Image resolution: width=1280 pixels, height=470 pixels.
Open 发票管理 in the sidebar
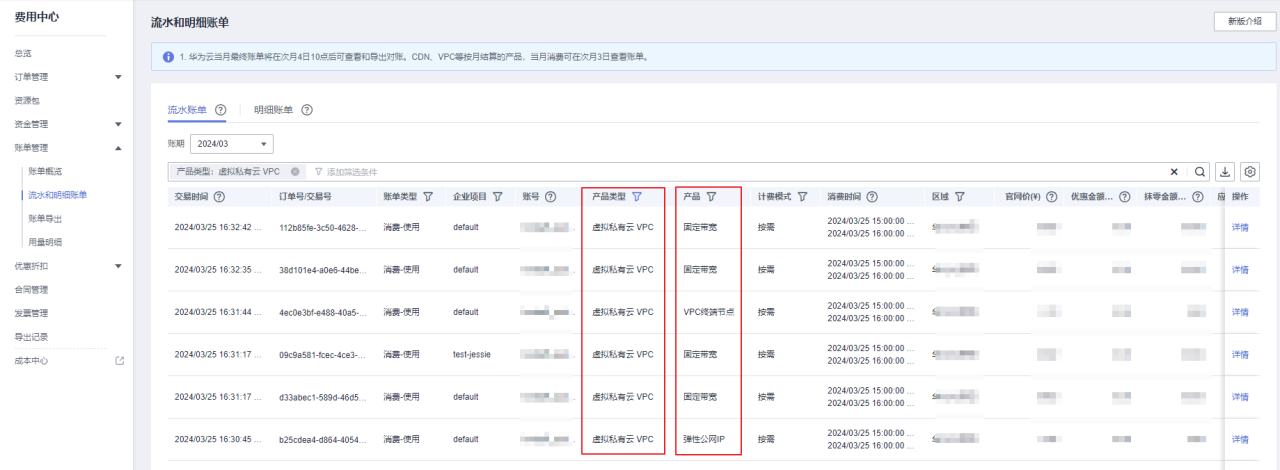click(x=31, y=313)
